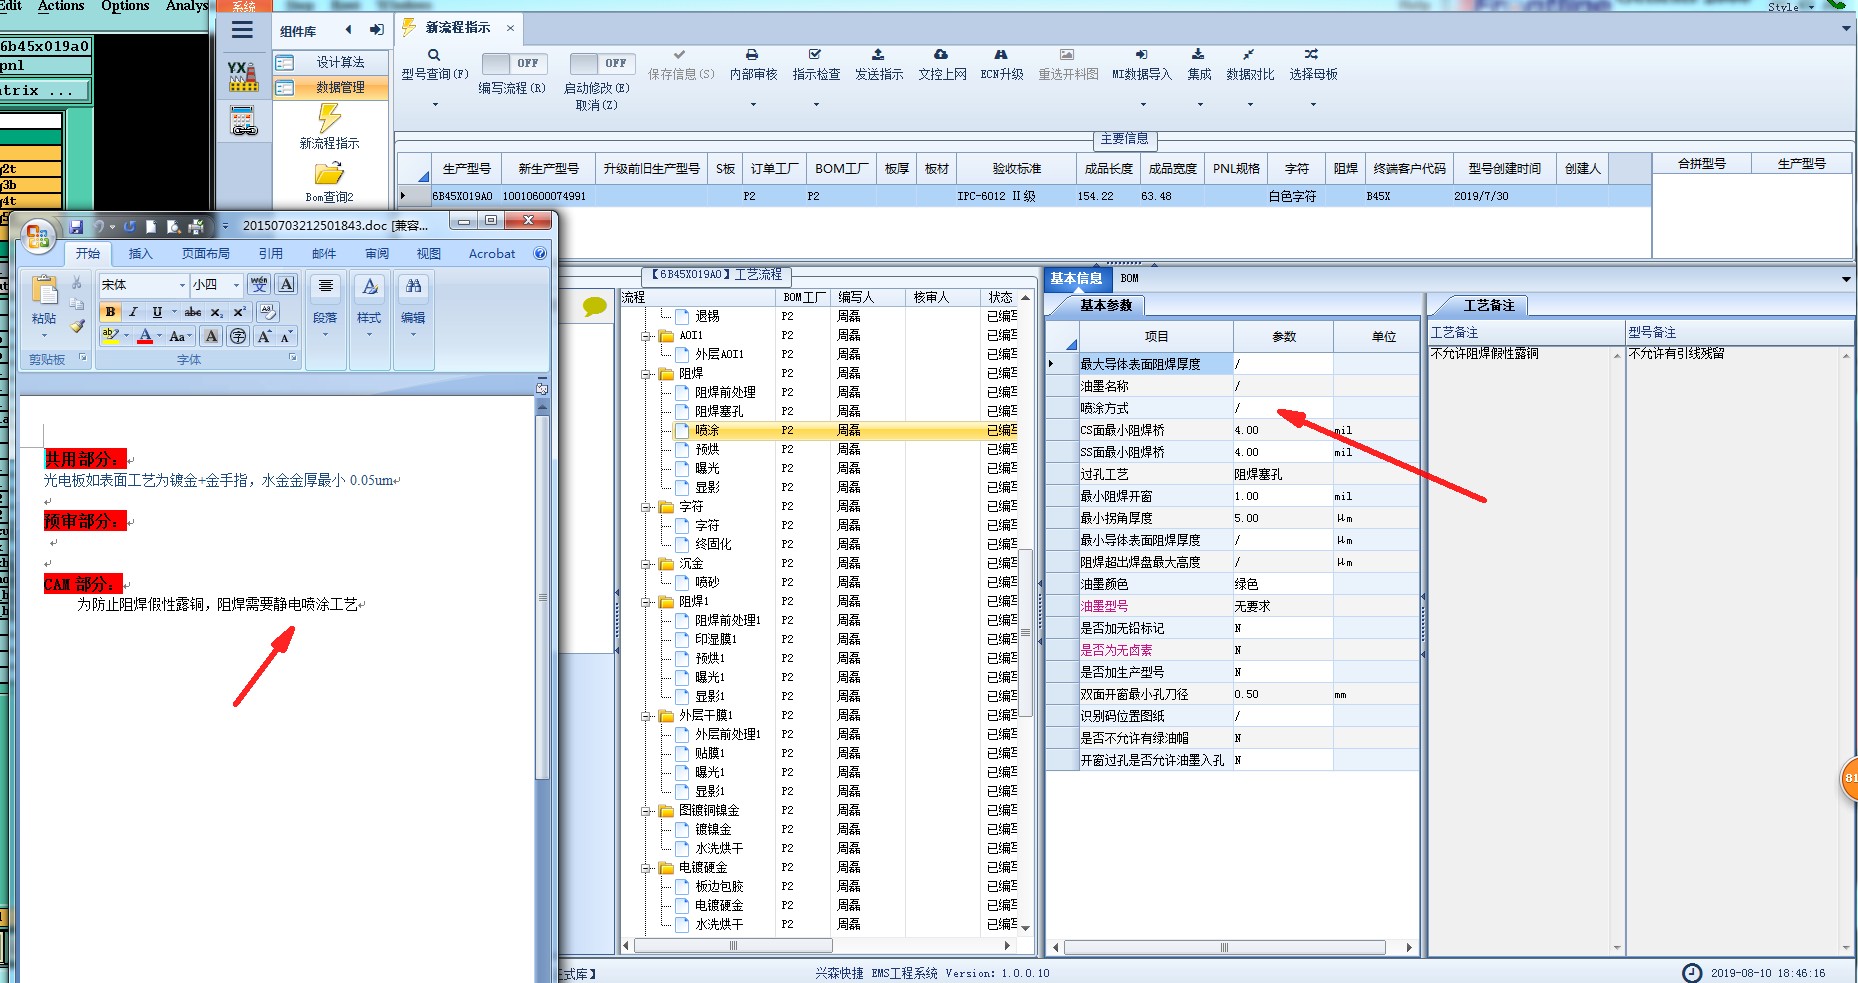
Task: Collapse the 外层干膜1 tree node
Action: click(x=647, y=716)
